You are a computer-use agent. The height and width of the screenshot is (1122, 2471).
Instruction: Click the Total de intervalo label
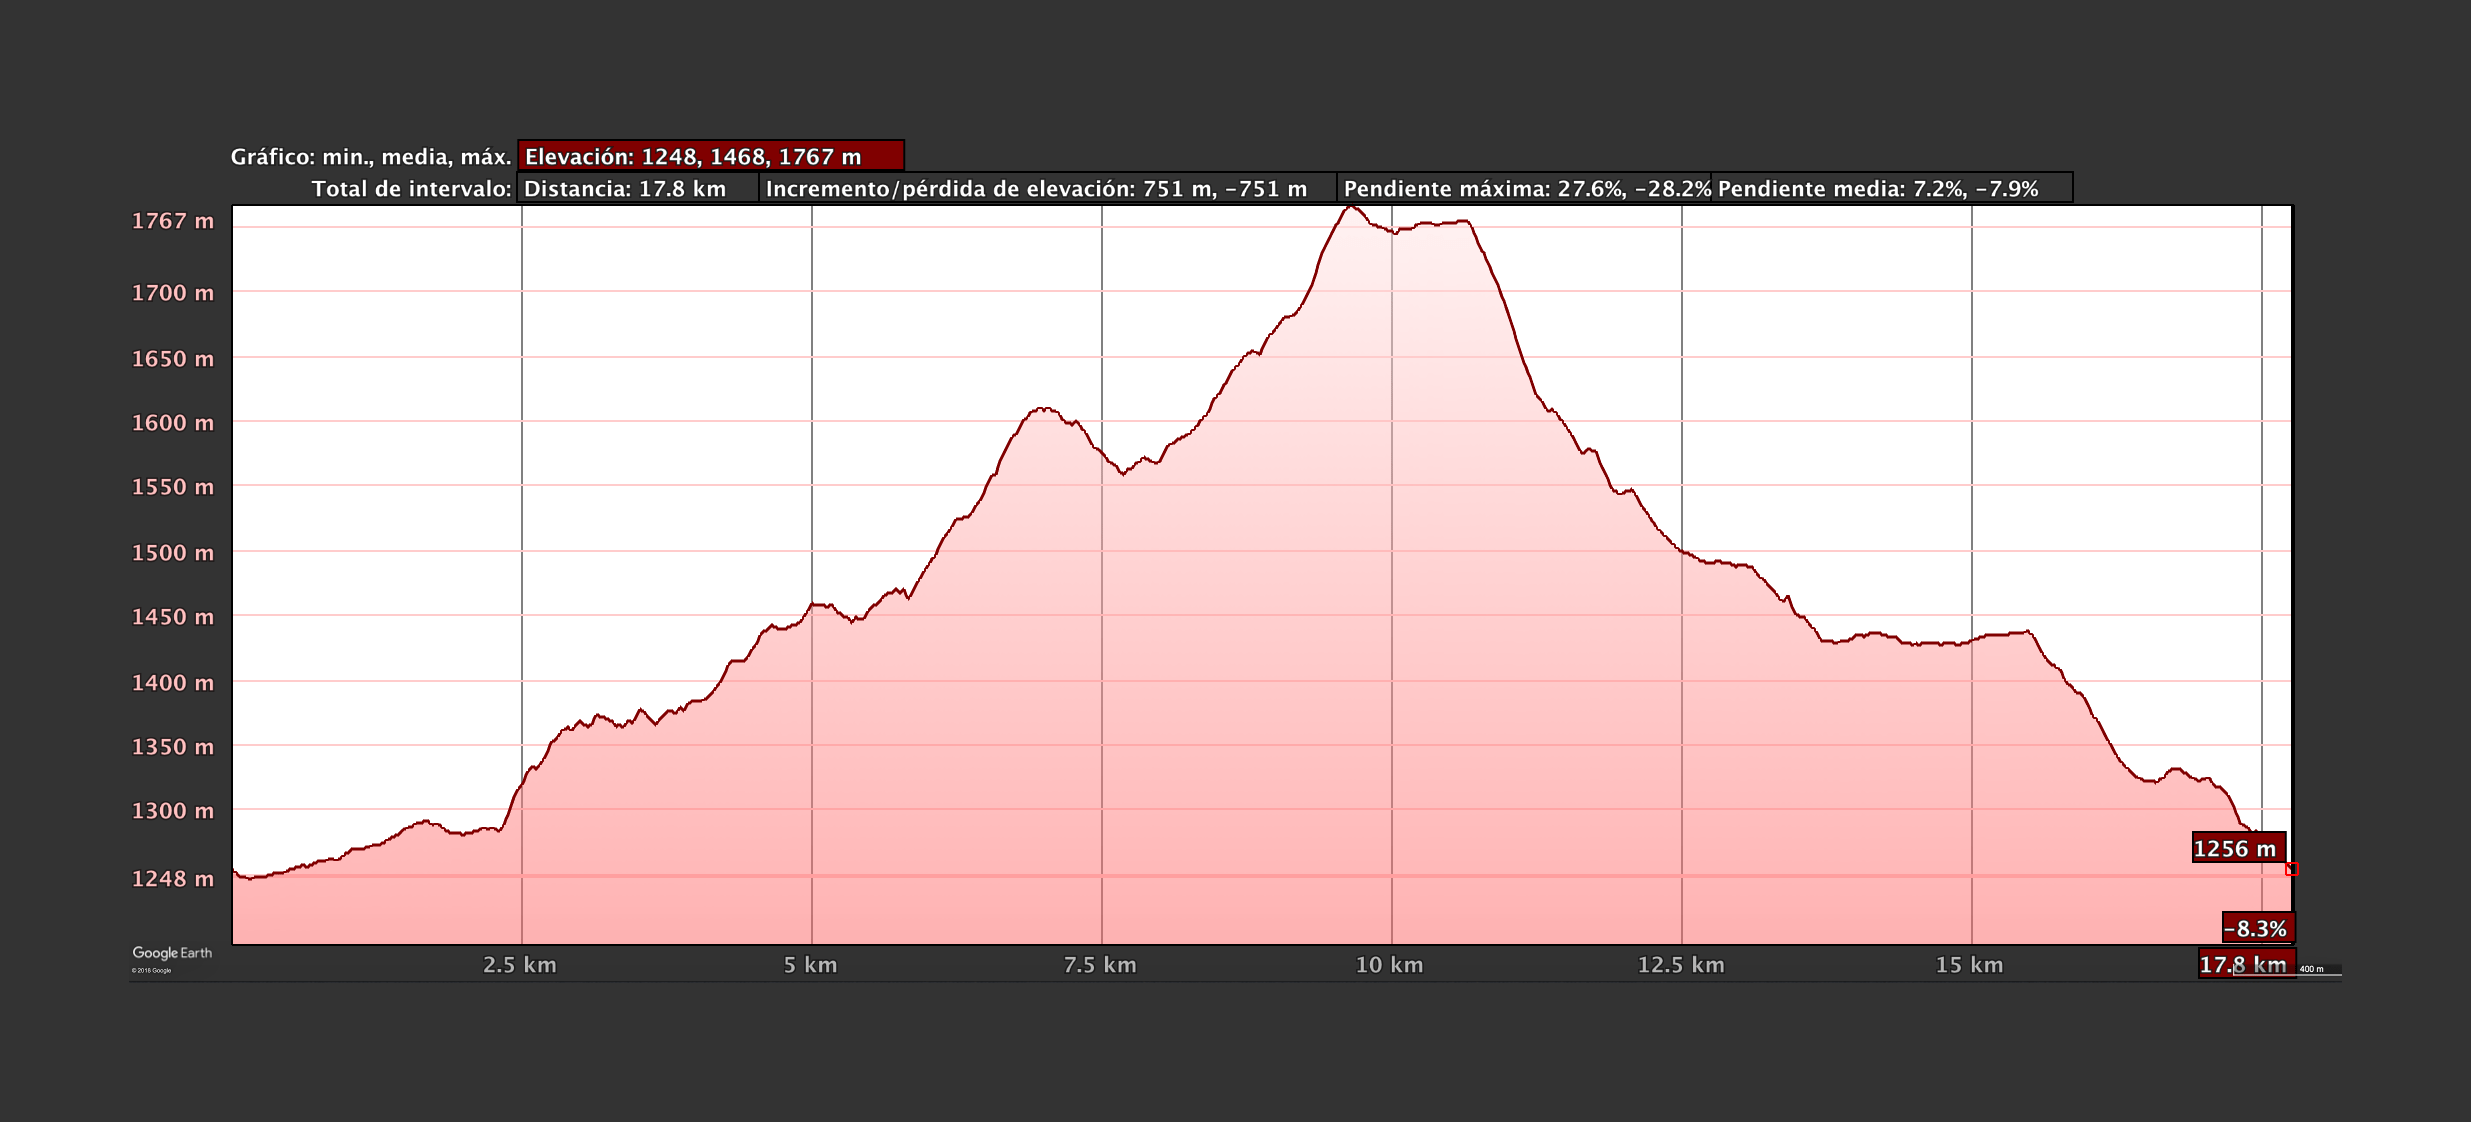pyautogui.click(x=411, y=189)
